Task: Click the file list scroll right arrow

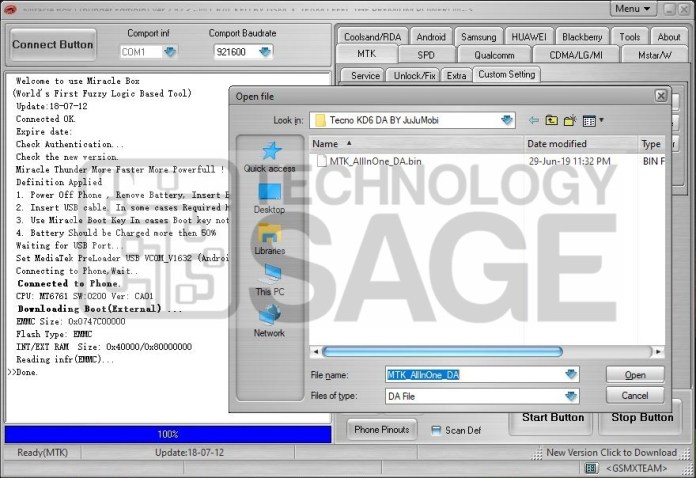Action: tap(658, 352)
